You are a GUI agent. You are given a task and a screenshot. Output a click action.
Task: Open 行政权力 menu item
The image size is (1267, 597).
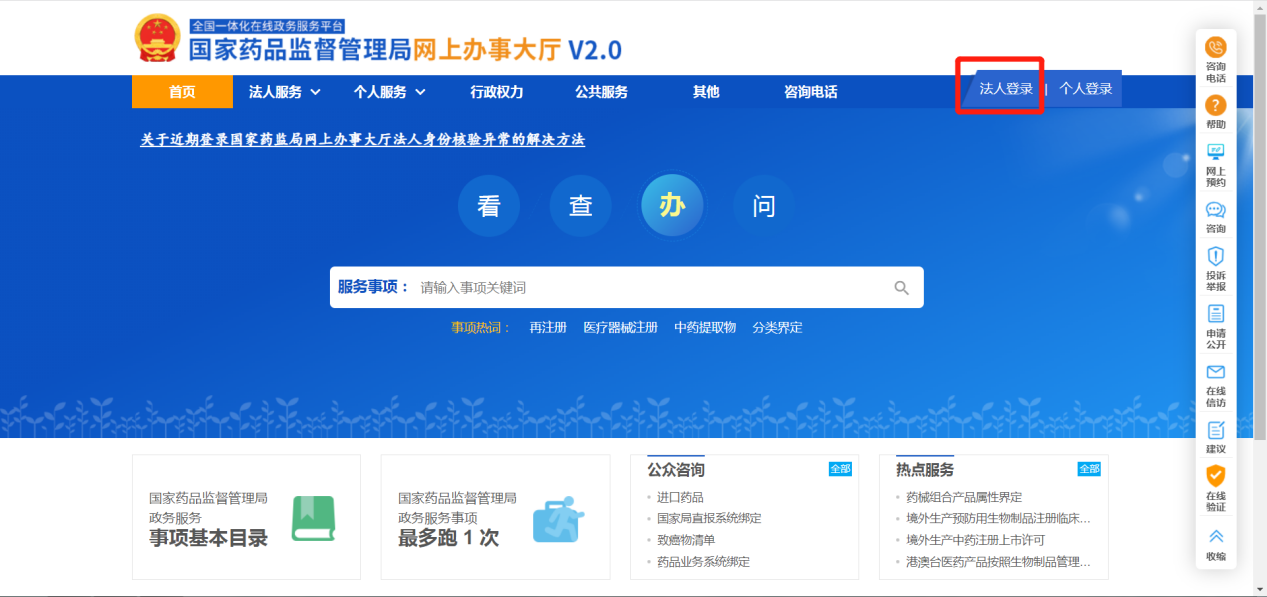[497, 92]
